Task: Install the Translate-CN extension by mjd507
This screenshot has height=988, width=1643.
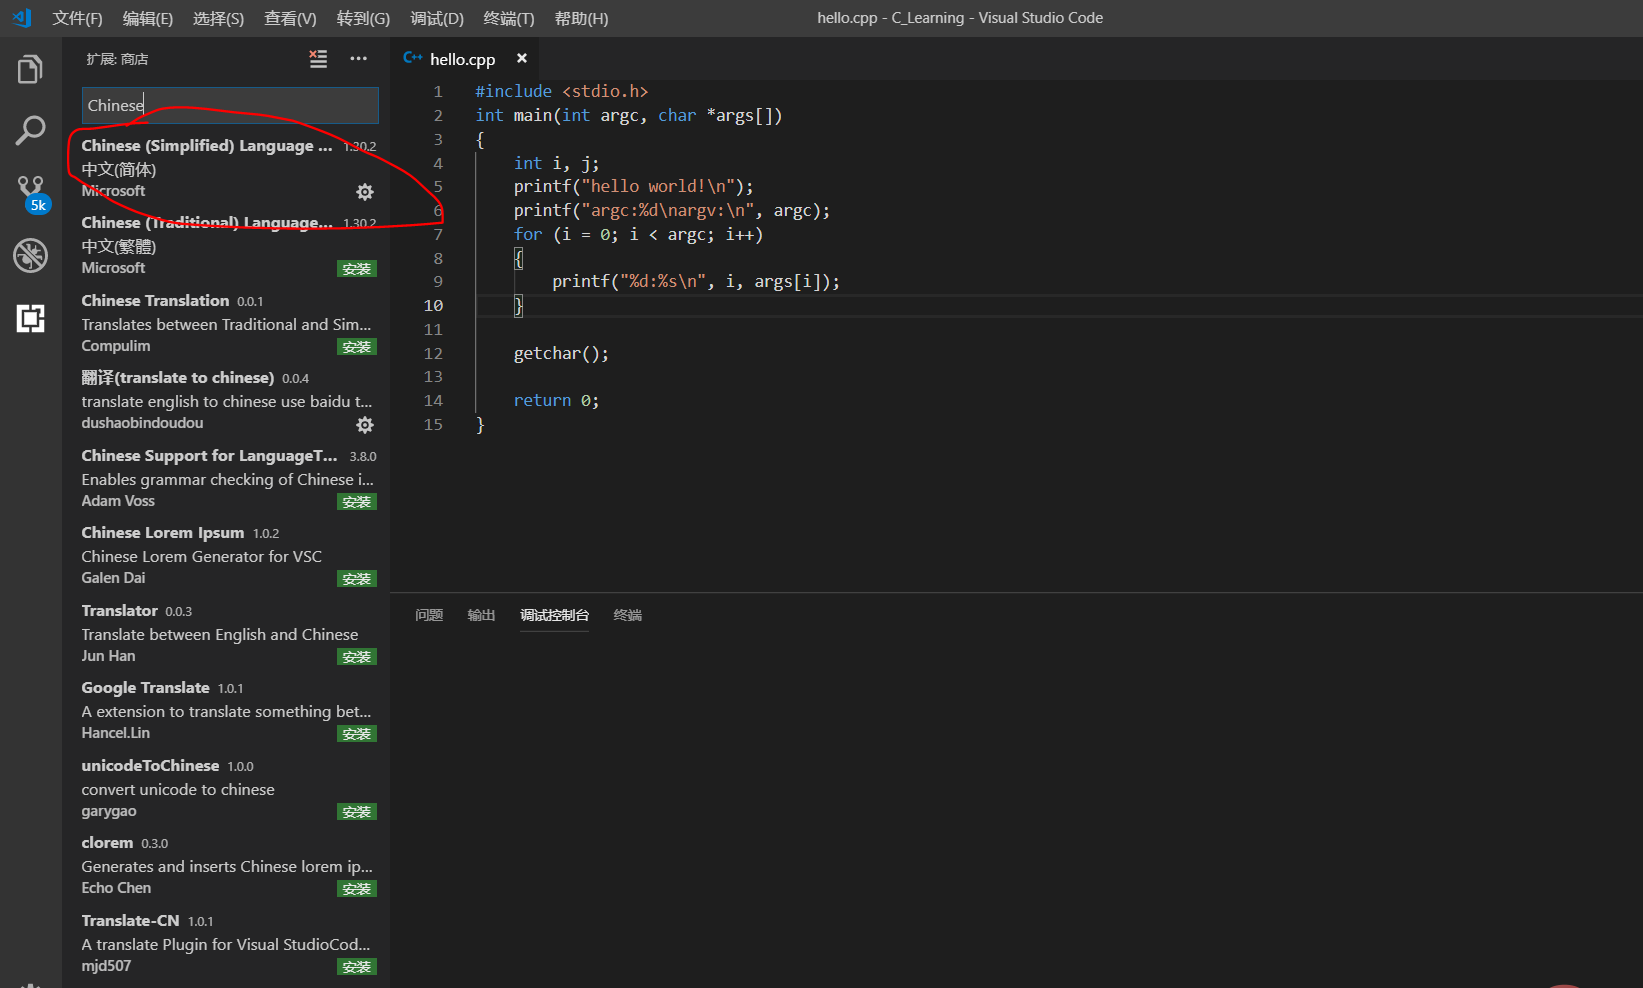Action: [x=357, y=967]
